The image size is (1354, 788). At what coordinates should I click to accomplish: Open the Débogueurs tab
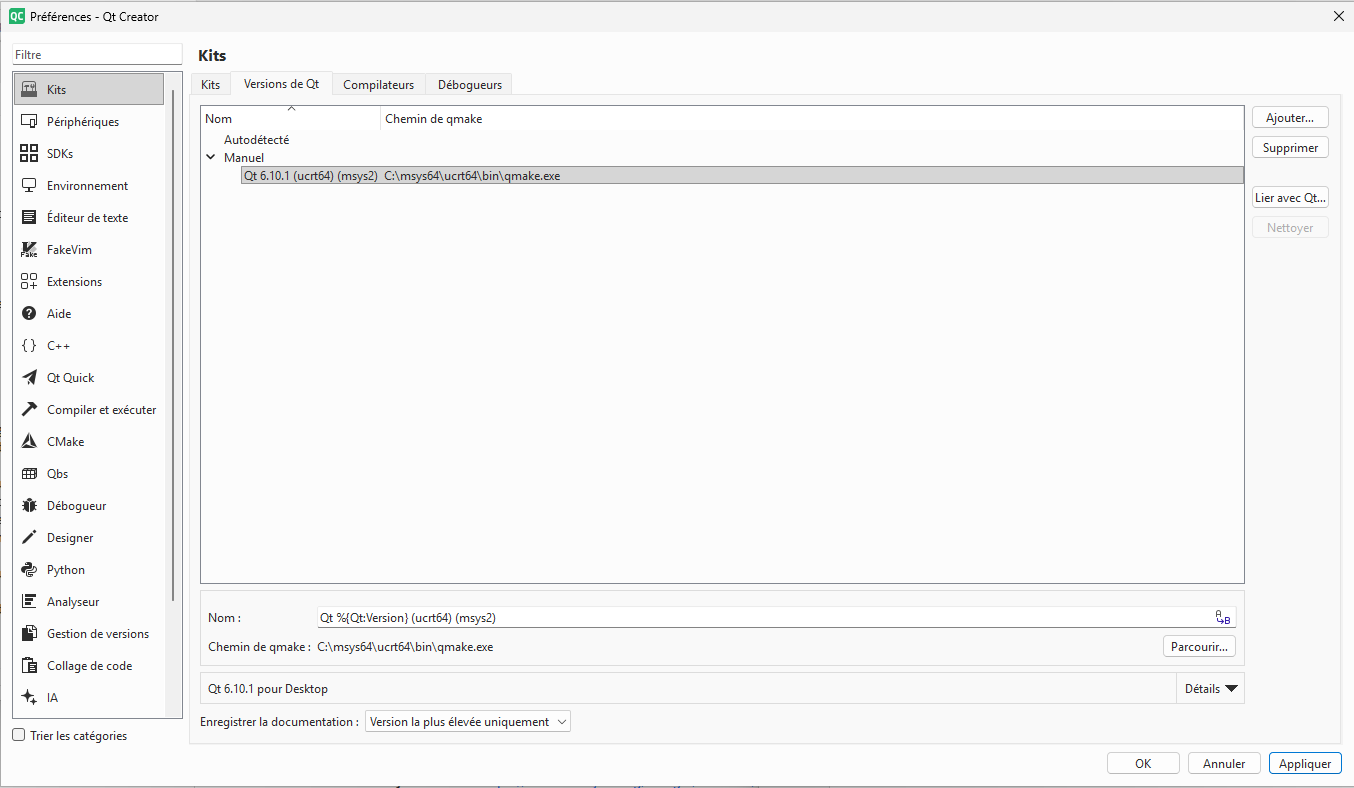[x=469, y=85]
